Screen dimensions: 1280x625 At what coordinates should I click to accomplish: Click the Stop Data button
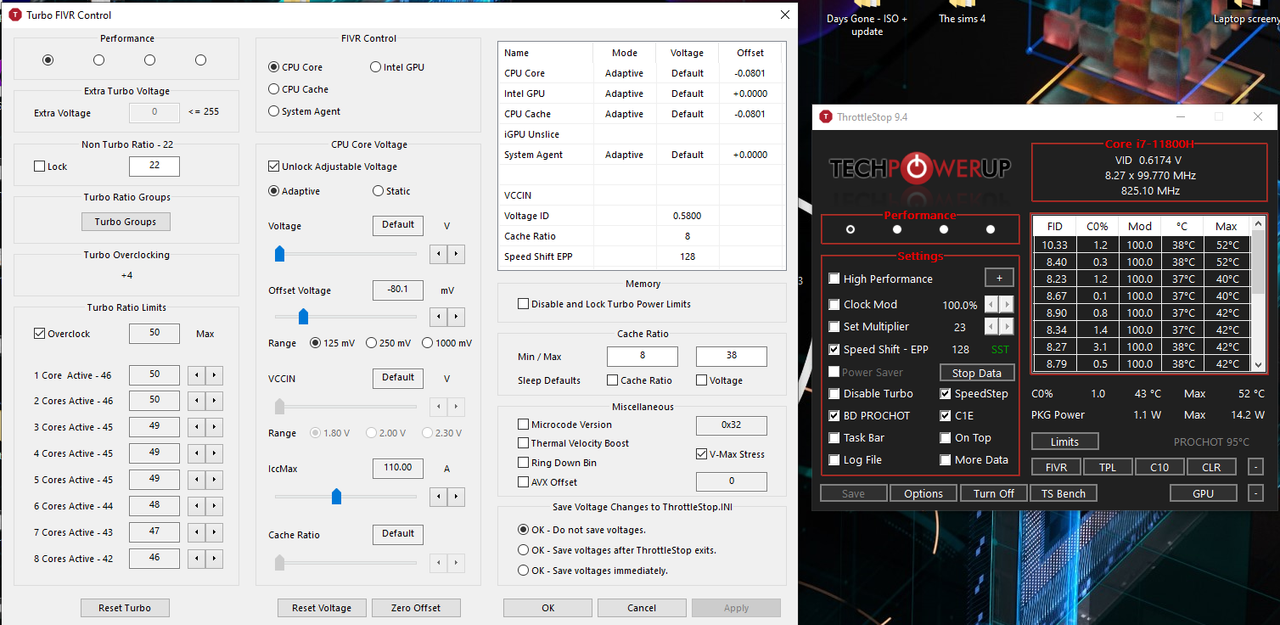(977, 373)
